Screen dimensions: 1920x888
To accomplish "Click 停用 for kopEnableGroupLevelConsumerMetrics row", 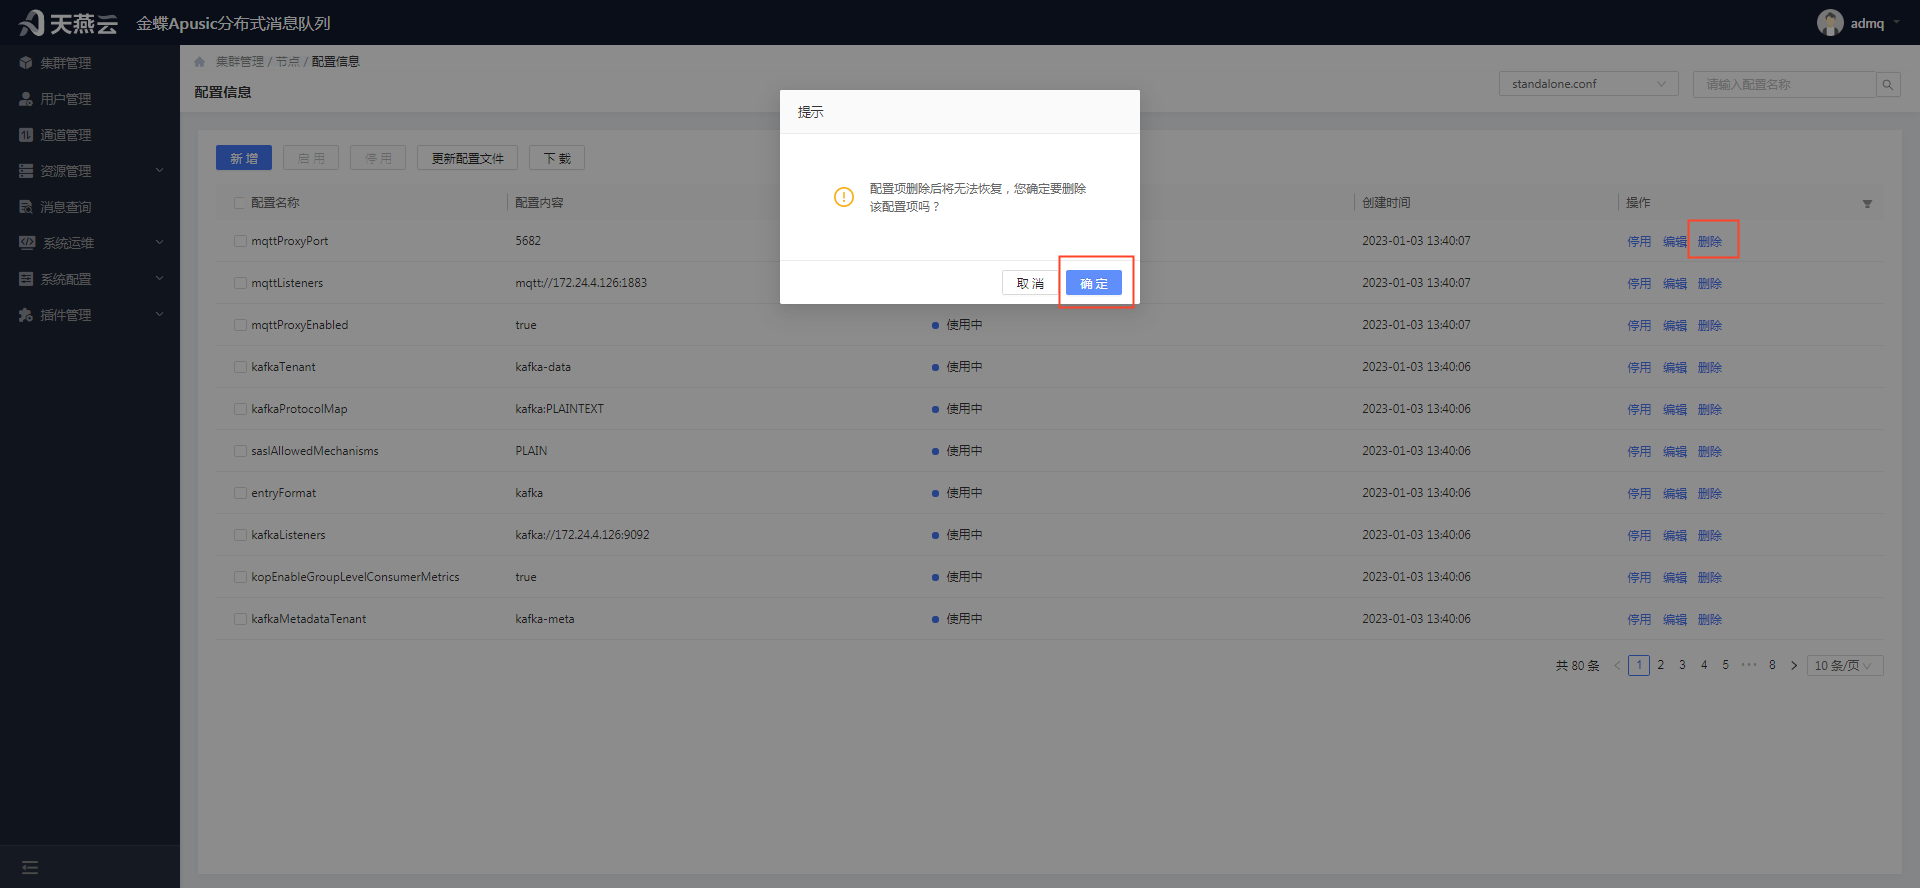I will 1639,577.
